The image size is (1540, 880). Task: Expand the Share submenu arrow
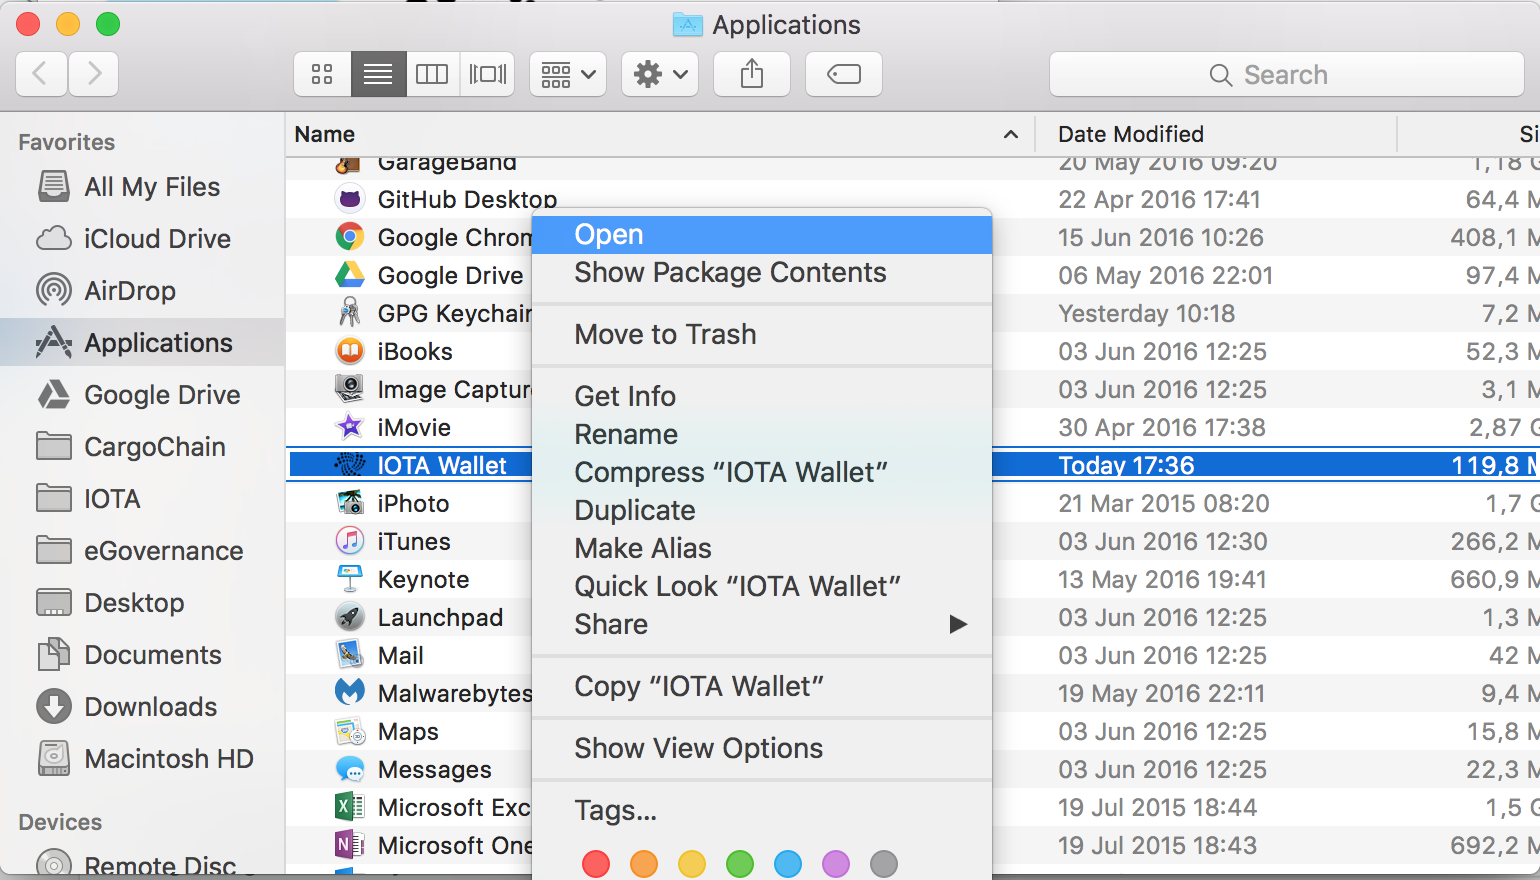(x=958, y=625)
